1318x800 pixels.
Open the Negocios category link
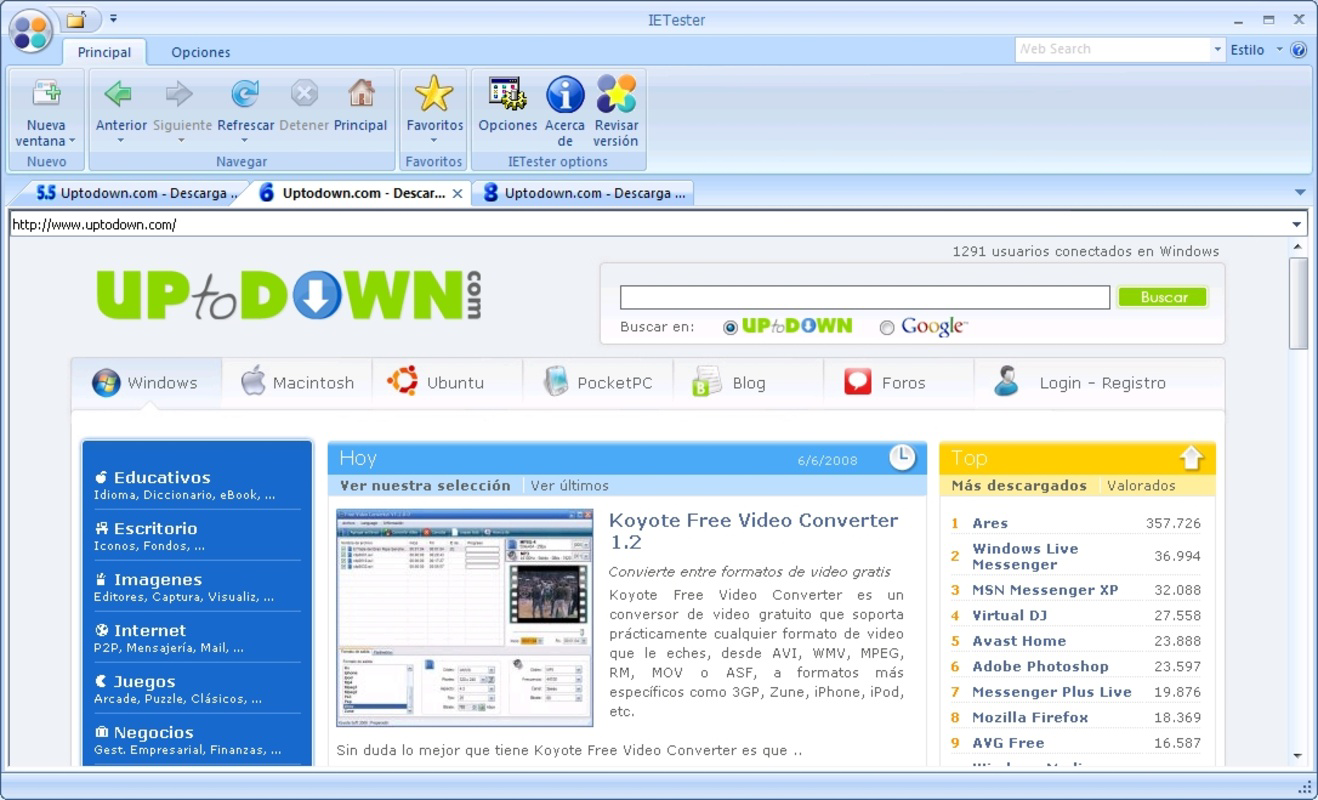pos(153,733)
